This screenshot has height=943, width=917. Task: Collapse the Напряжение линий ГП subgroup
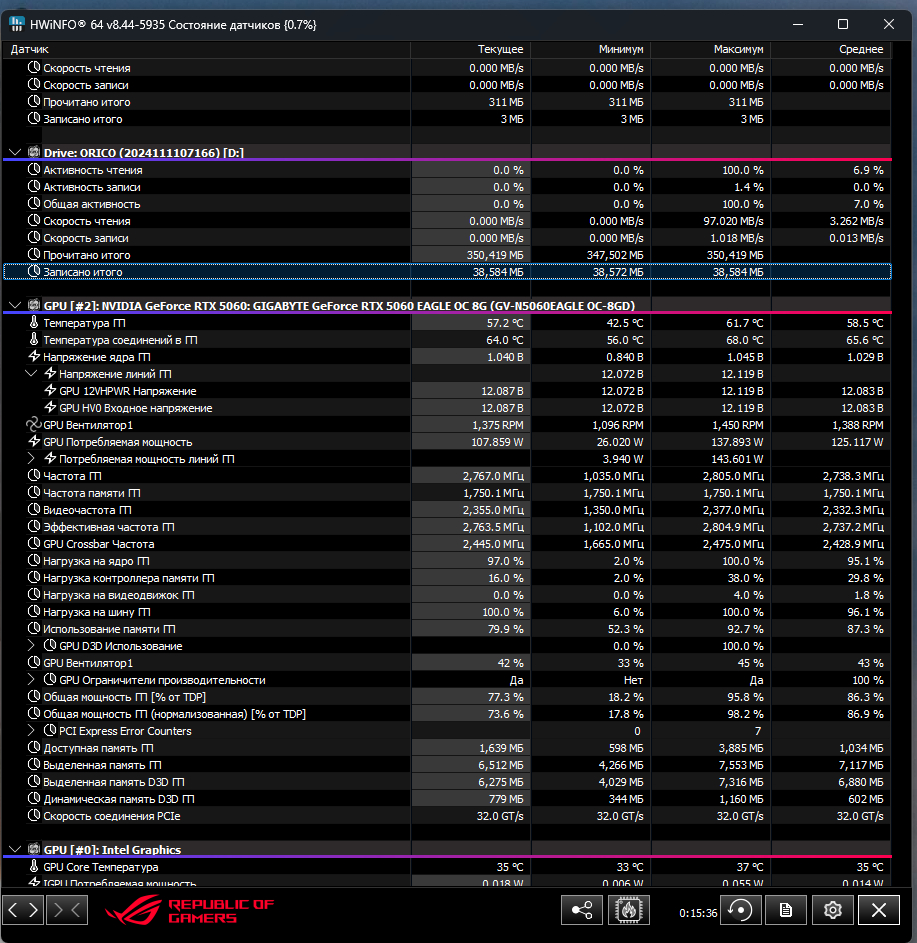31,374
